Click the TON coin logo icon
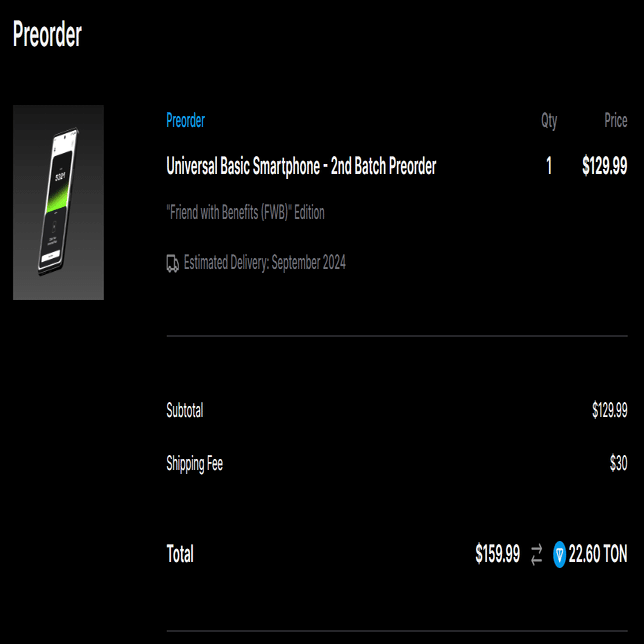 click(x=559, y=554)
